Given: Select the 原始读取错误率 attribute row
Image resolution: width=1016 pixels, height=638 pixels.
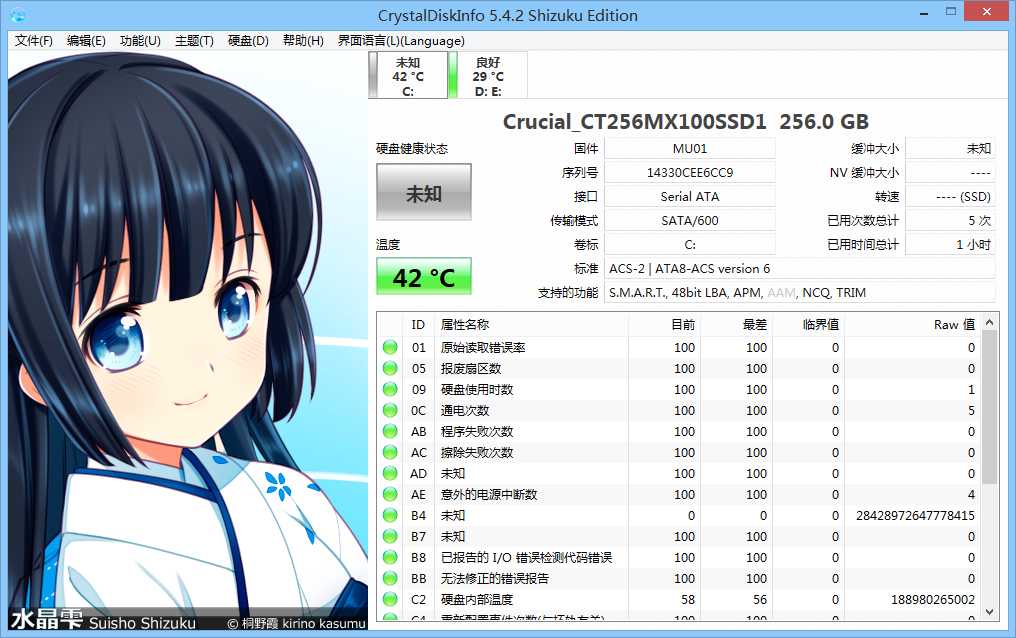Looking at the screenshot, I should [x=679, y=347].
